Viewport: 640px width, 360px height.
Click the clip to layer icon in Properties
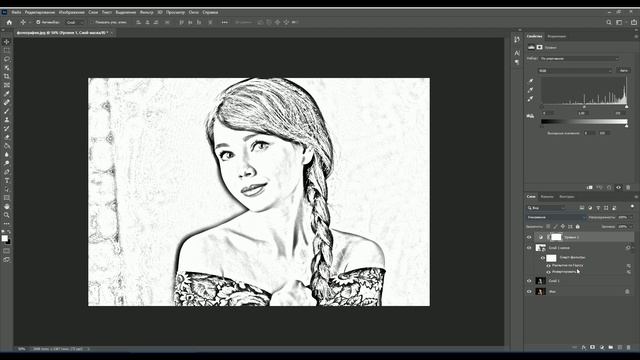[589, 187]
